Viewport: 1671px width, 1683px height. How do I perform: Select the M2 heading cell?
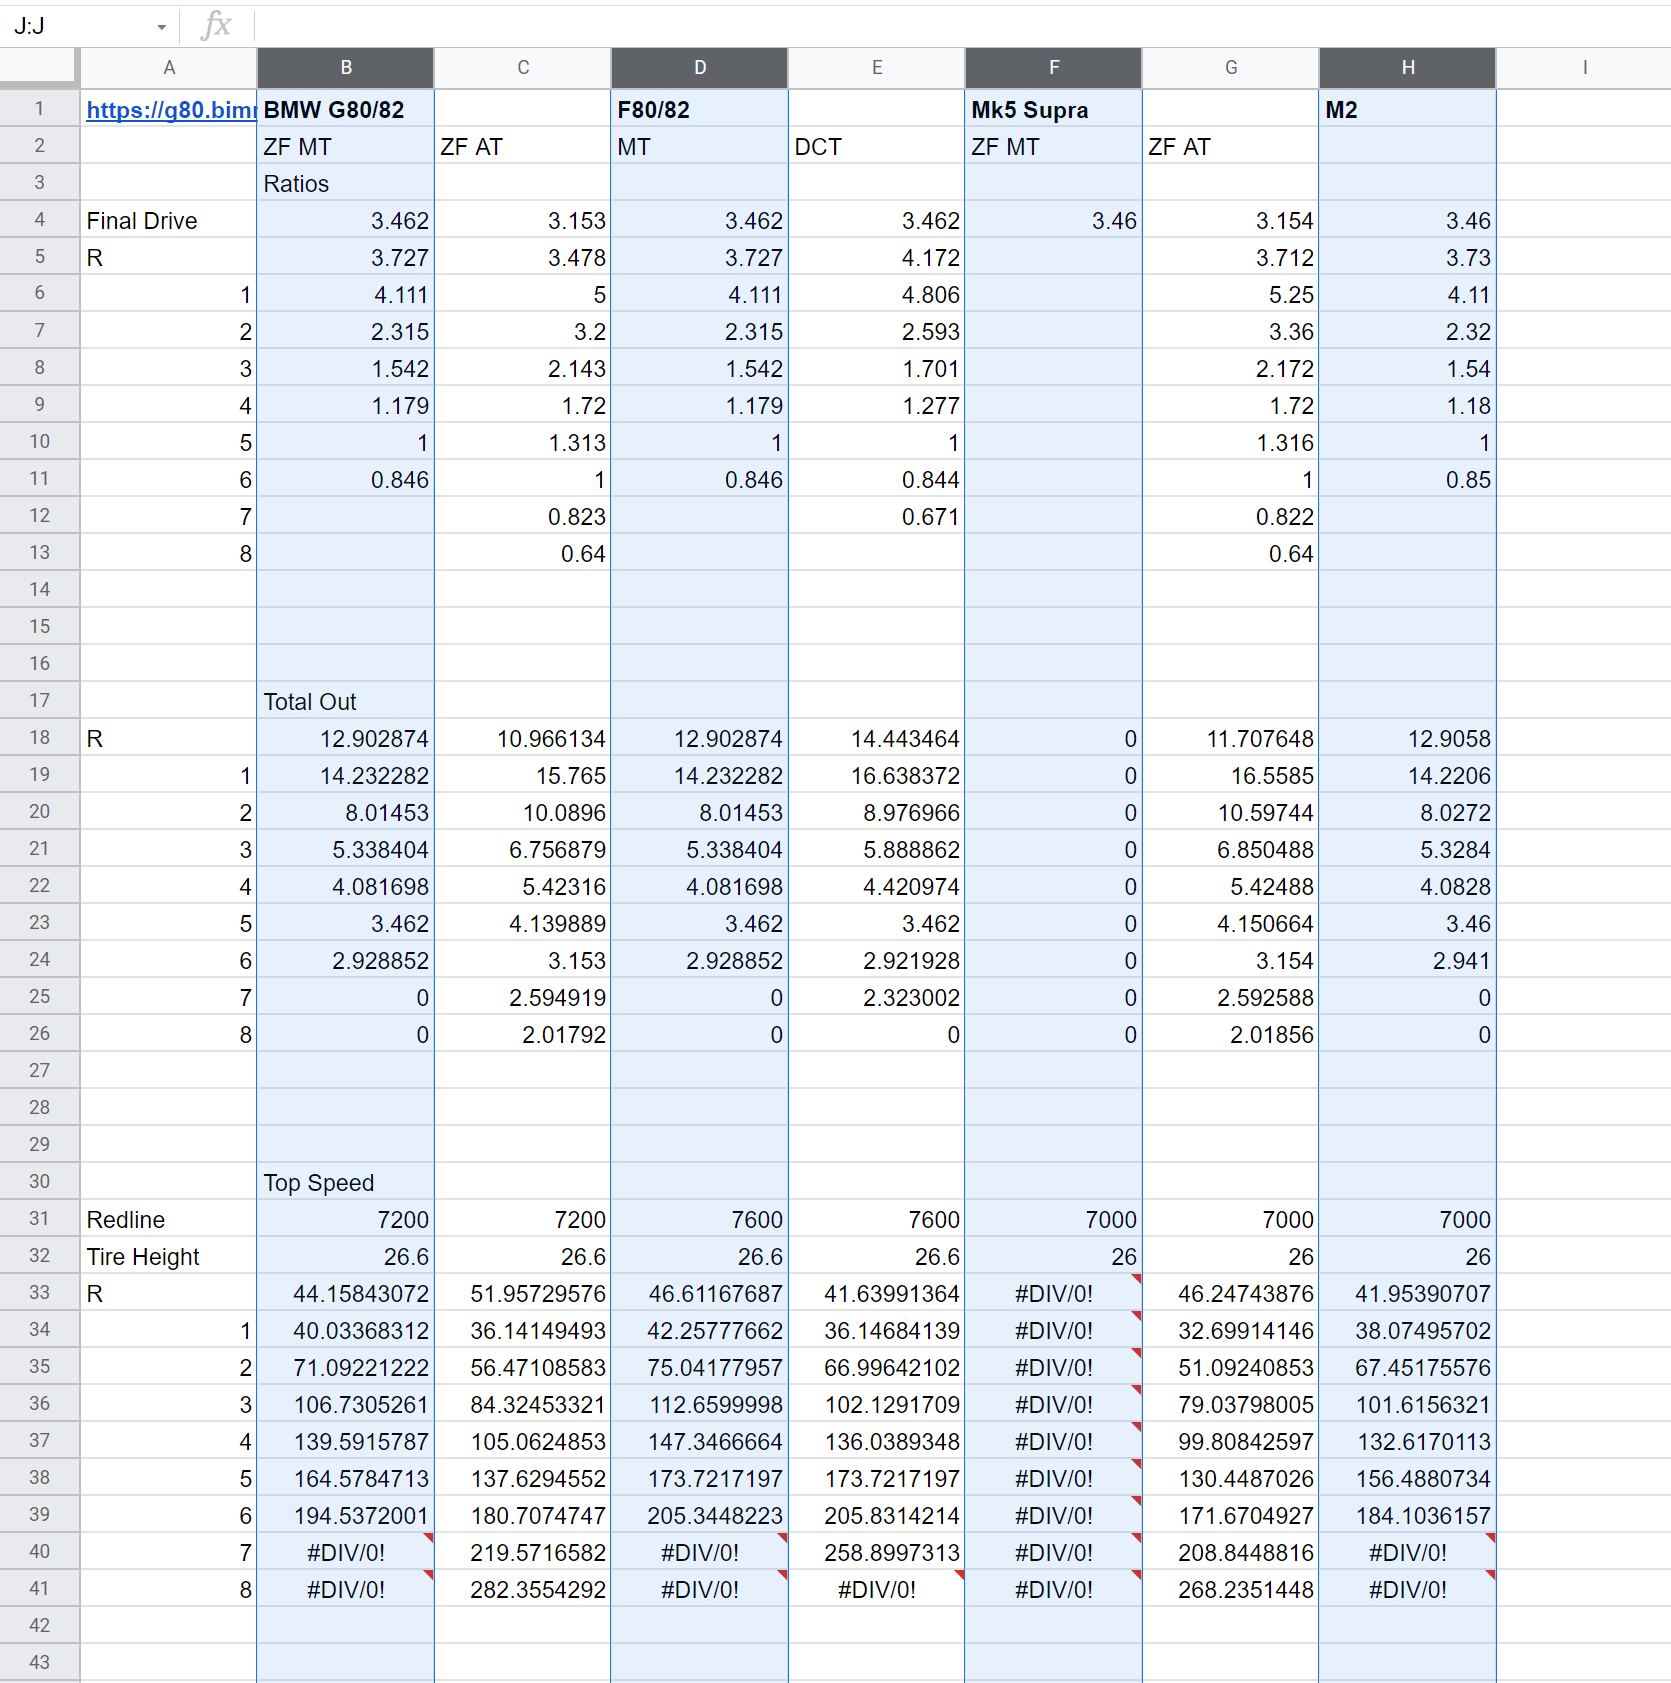tap(1408, 109)
